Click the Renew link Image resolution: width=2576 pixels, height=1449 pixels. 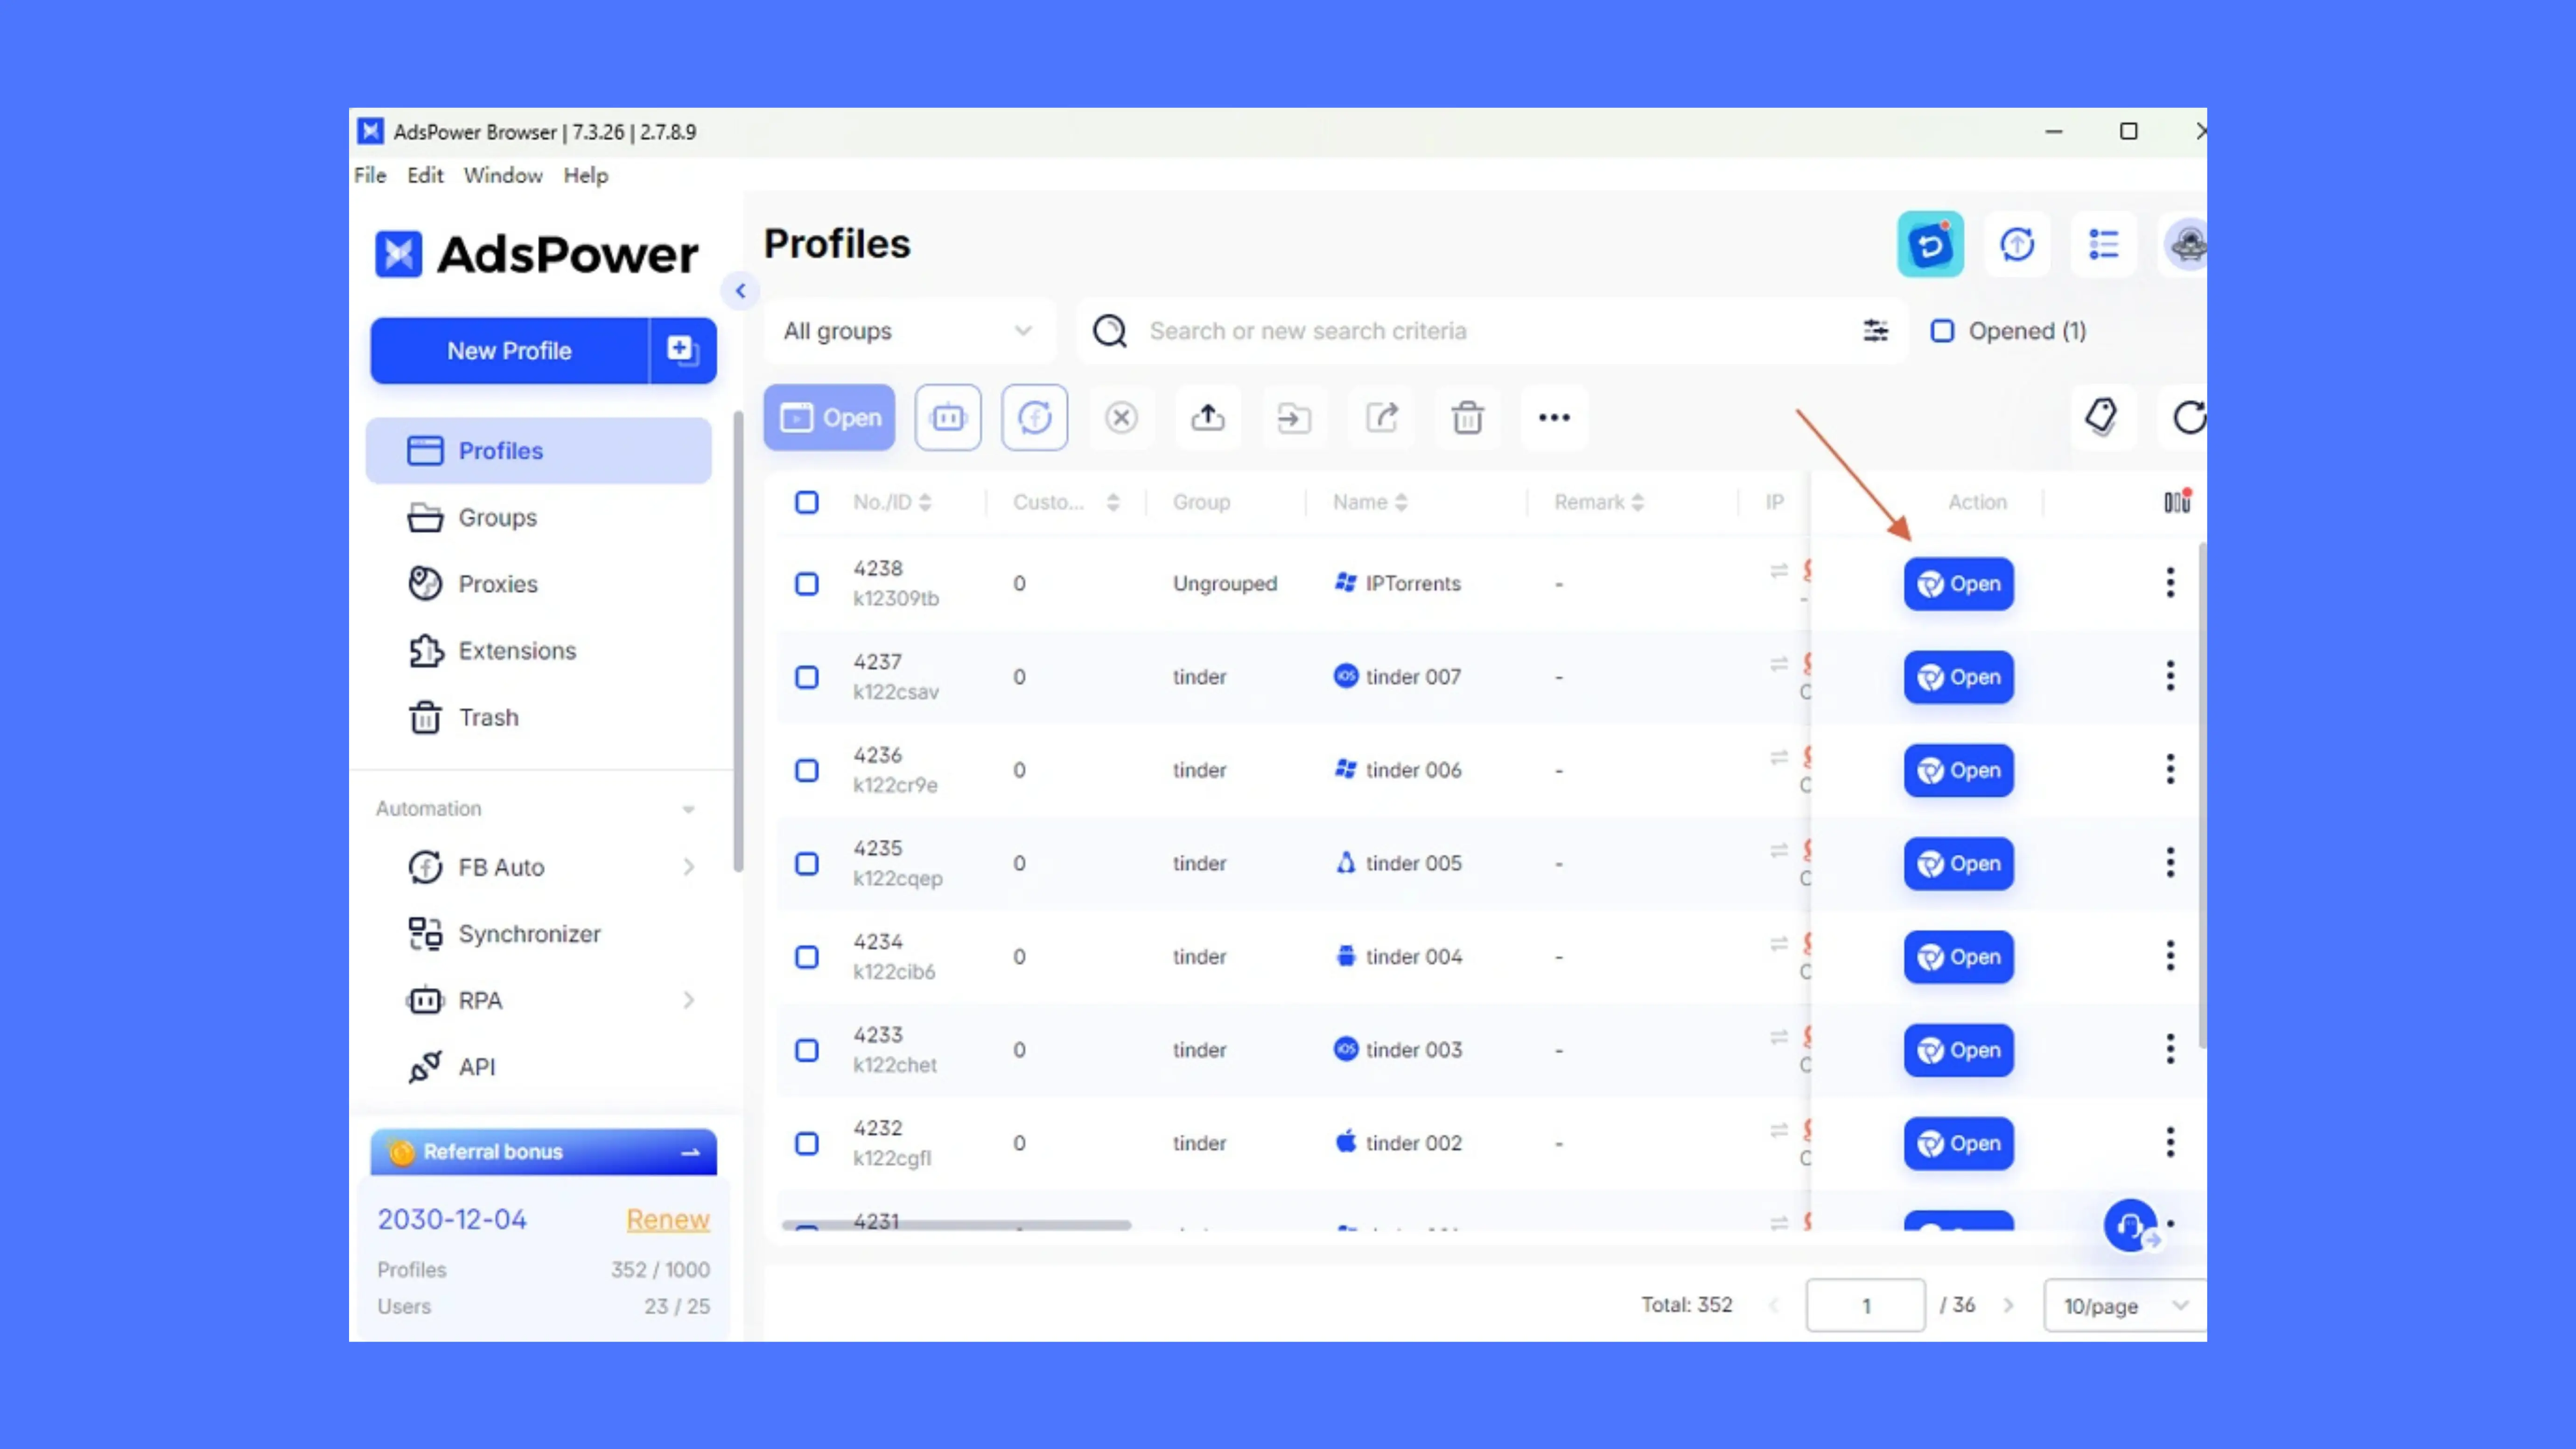(668, 1220)
